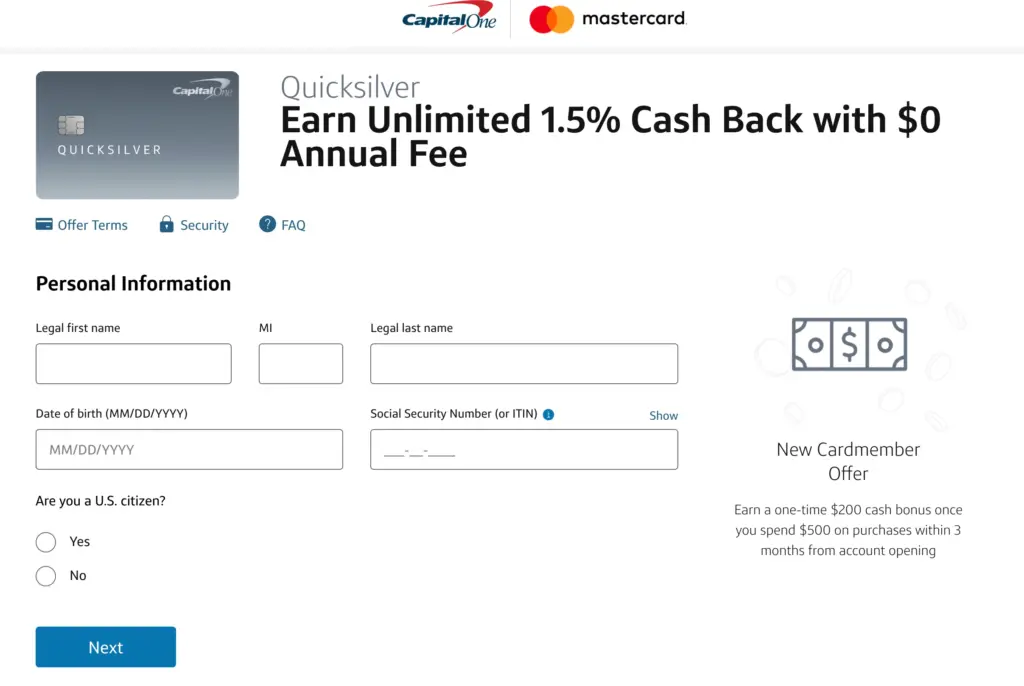Image resolution: width=1024 pixels, height=686 pixels.
Task: Open the Security information link
Action: tap(203, 224)
